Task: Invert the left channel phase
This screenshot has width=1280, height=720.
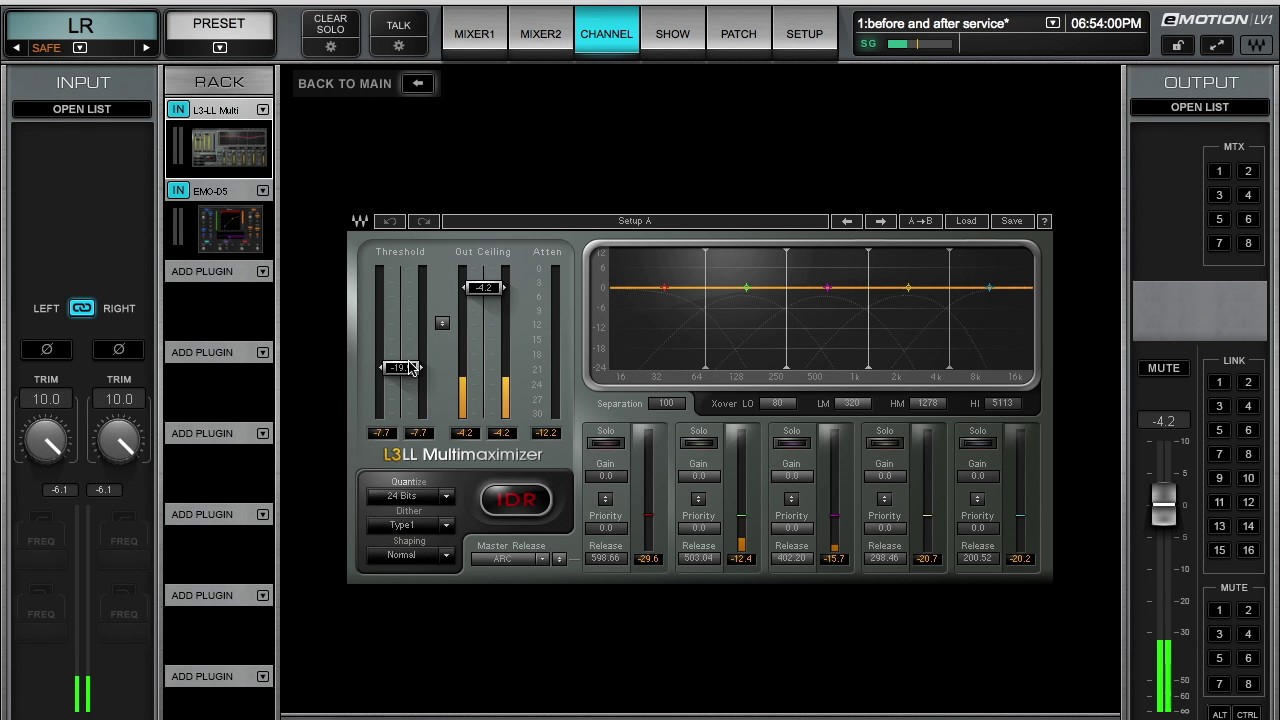Action: click(46, 349)
